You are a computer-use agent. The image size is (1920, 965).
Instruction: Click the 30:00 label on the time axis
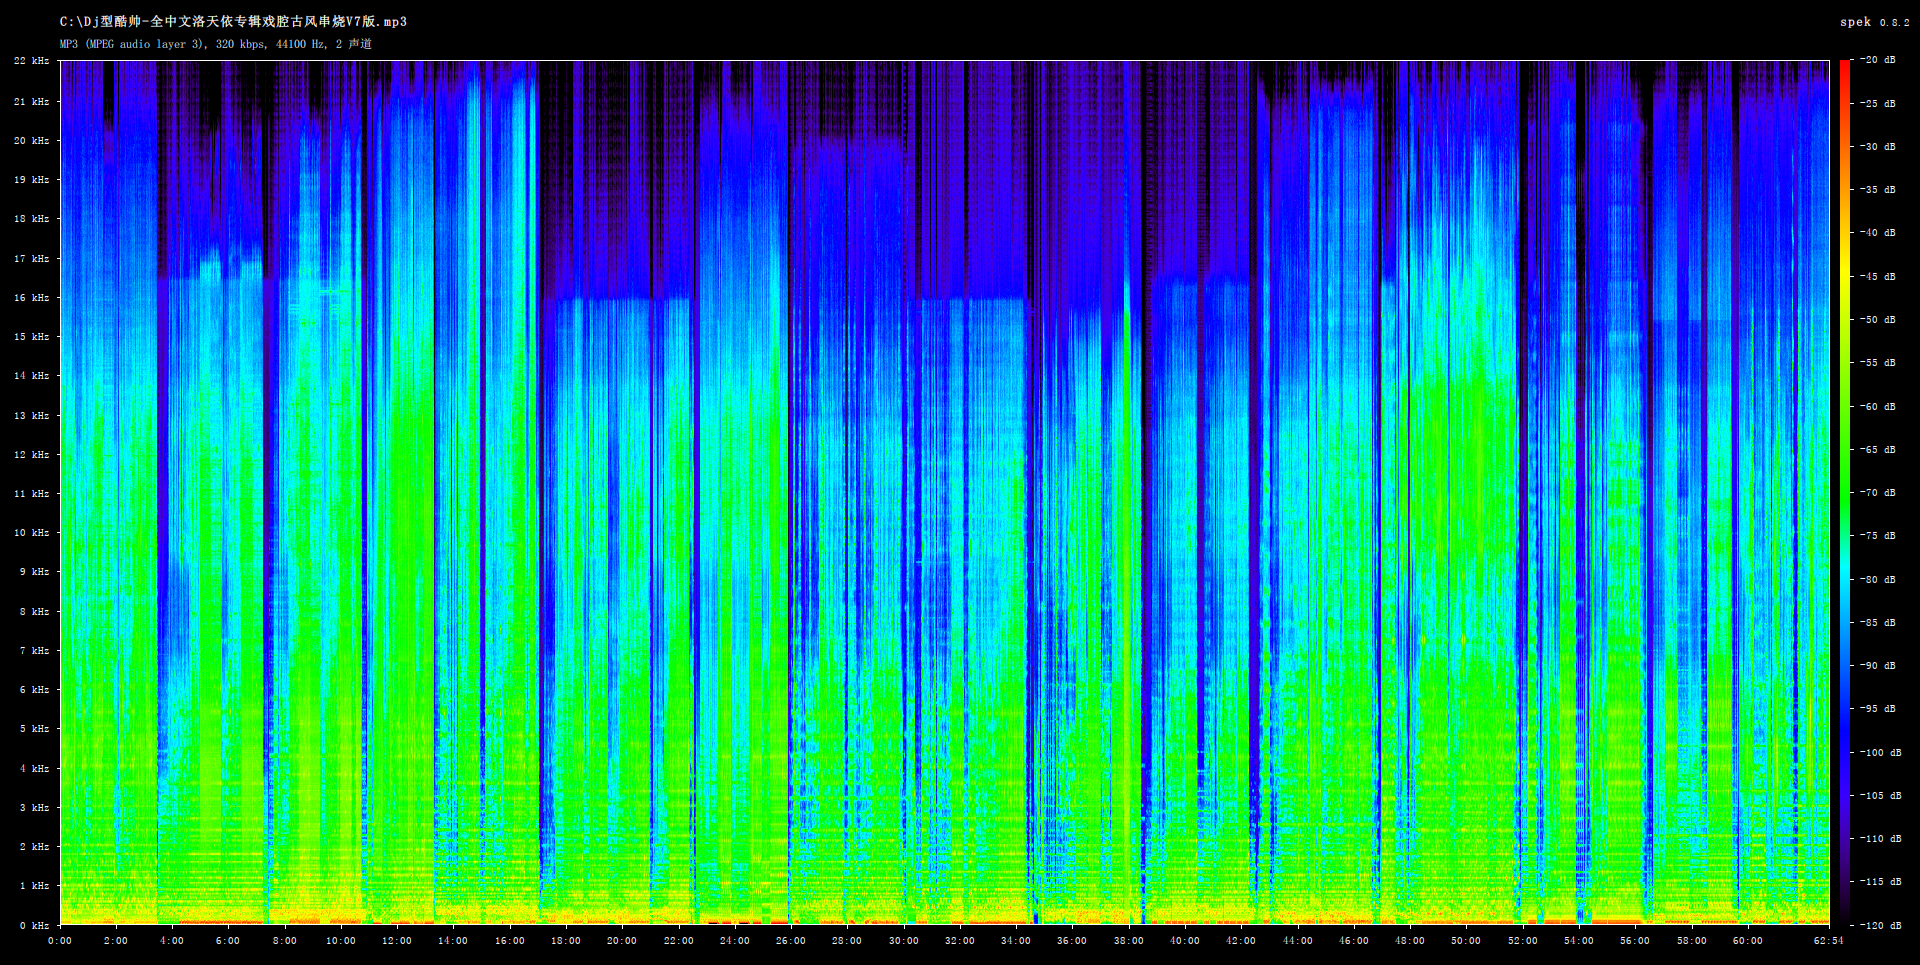coord(903,940)
